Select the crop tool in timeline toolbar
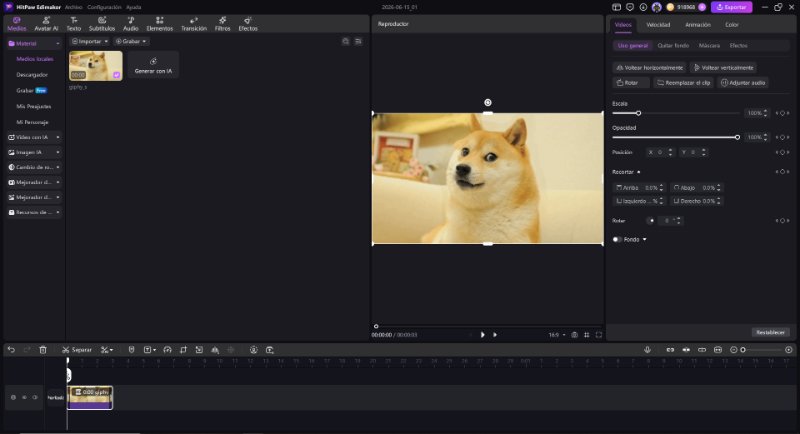The width and height of the screenshot is (800, 434). pyautogui.click(x=183, y=350)
